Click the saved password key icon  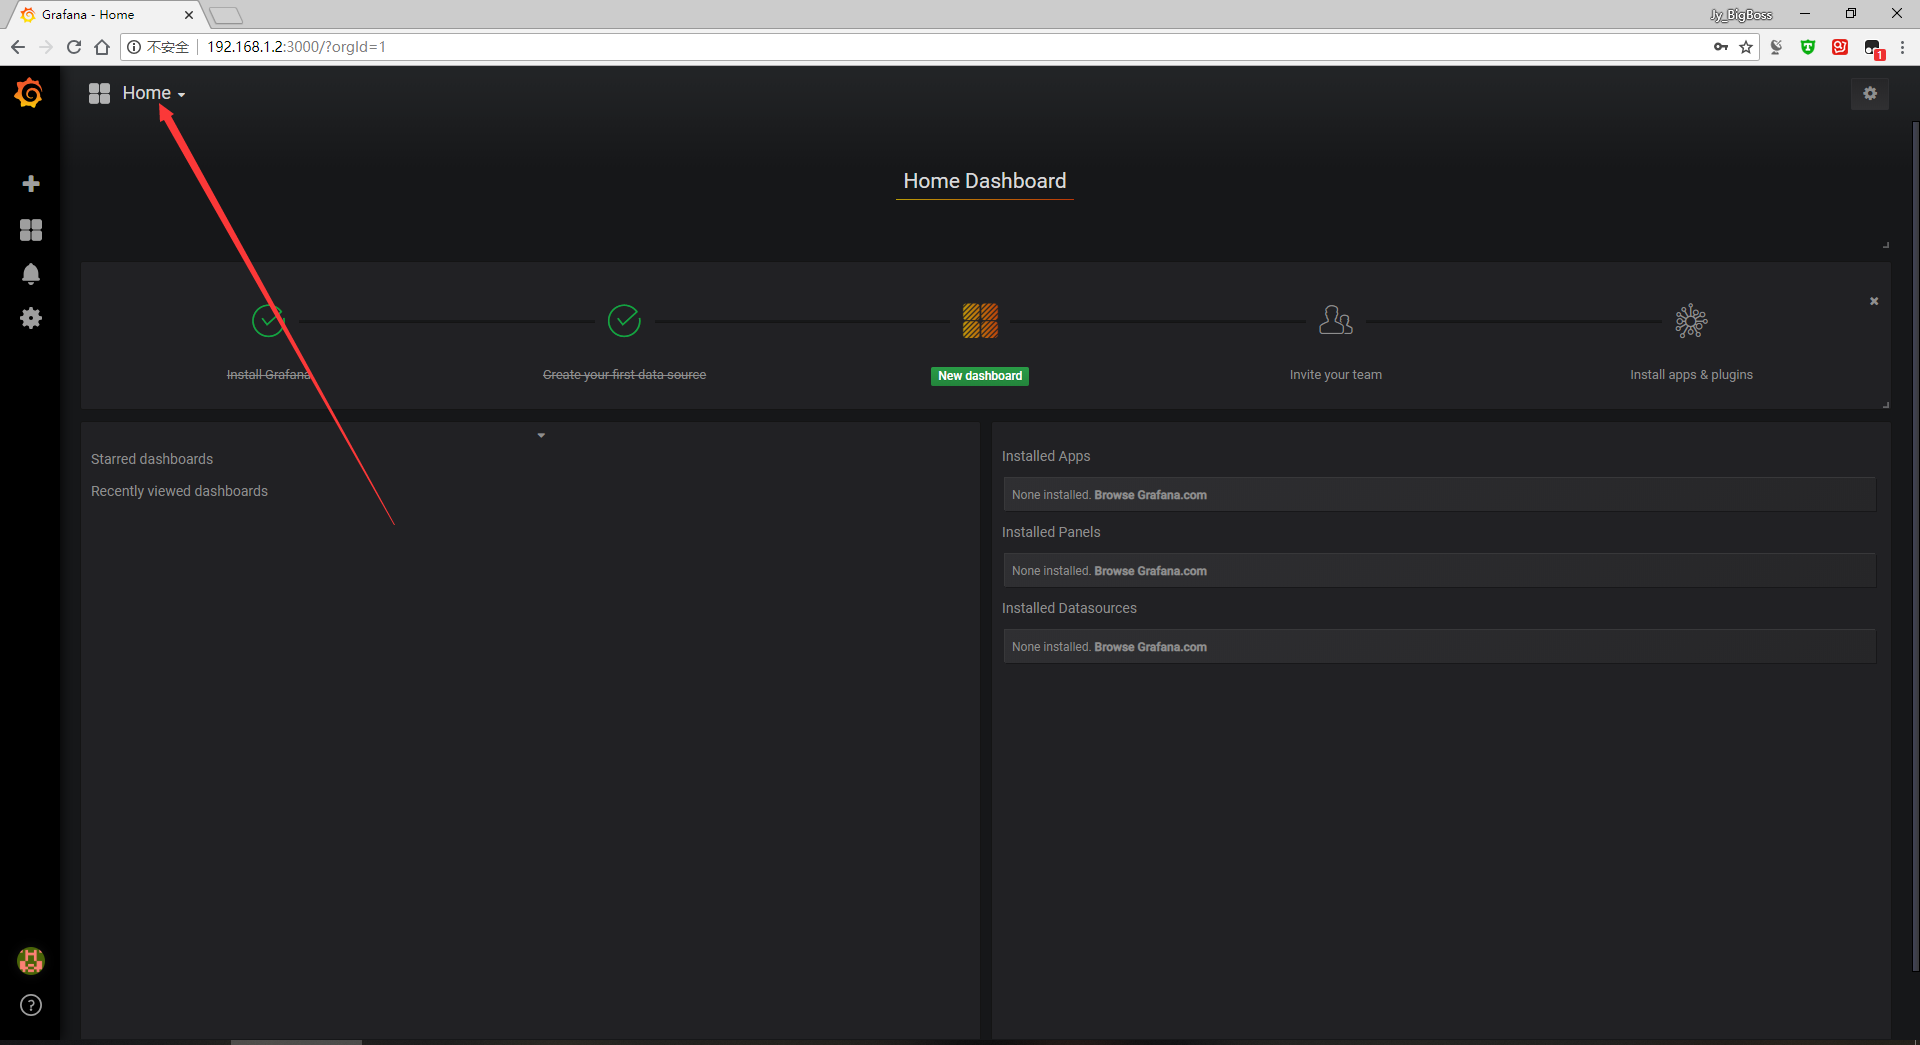pyautogui.click(x=1721, y=47)
